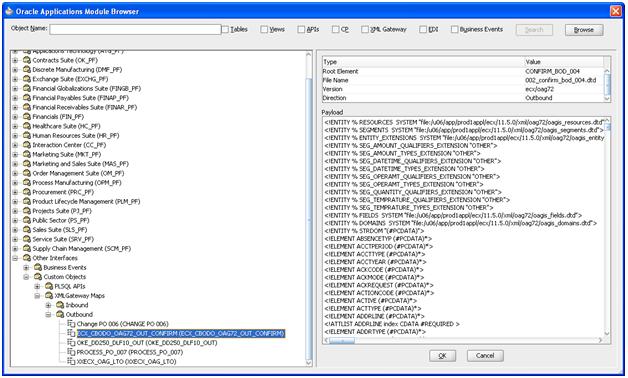
Task: Click the PLSQL APIs folder icon
Action: click(49, 286)
